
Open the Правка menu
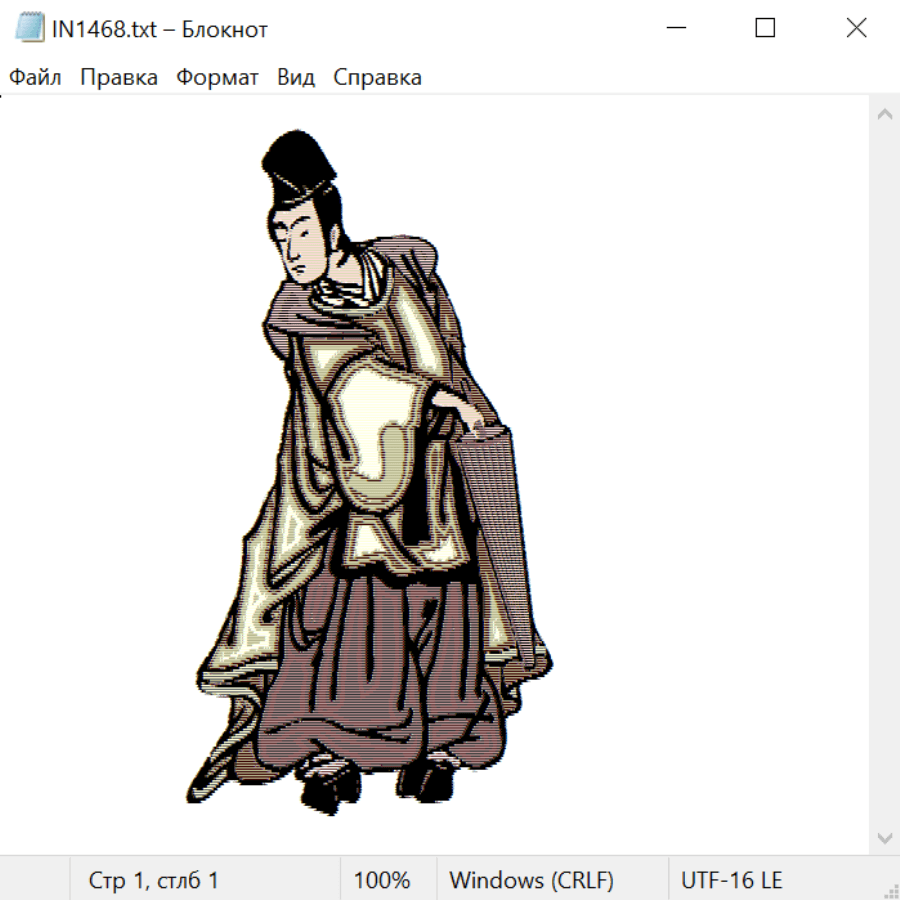pyautogui.click(x=119, y=78)
